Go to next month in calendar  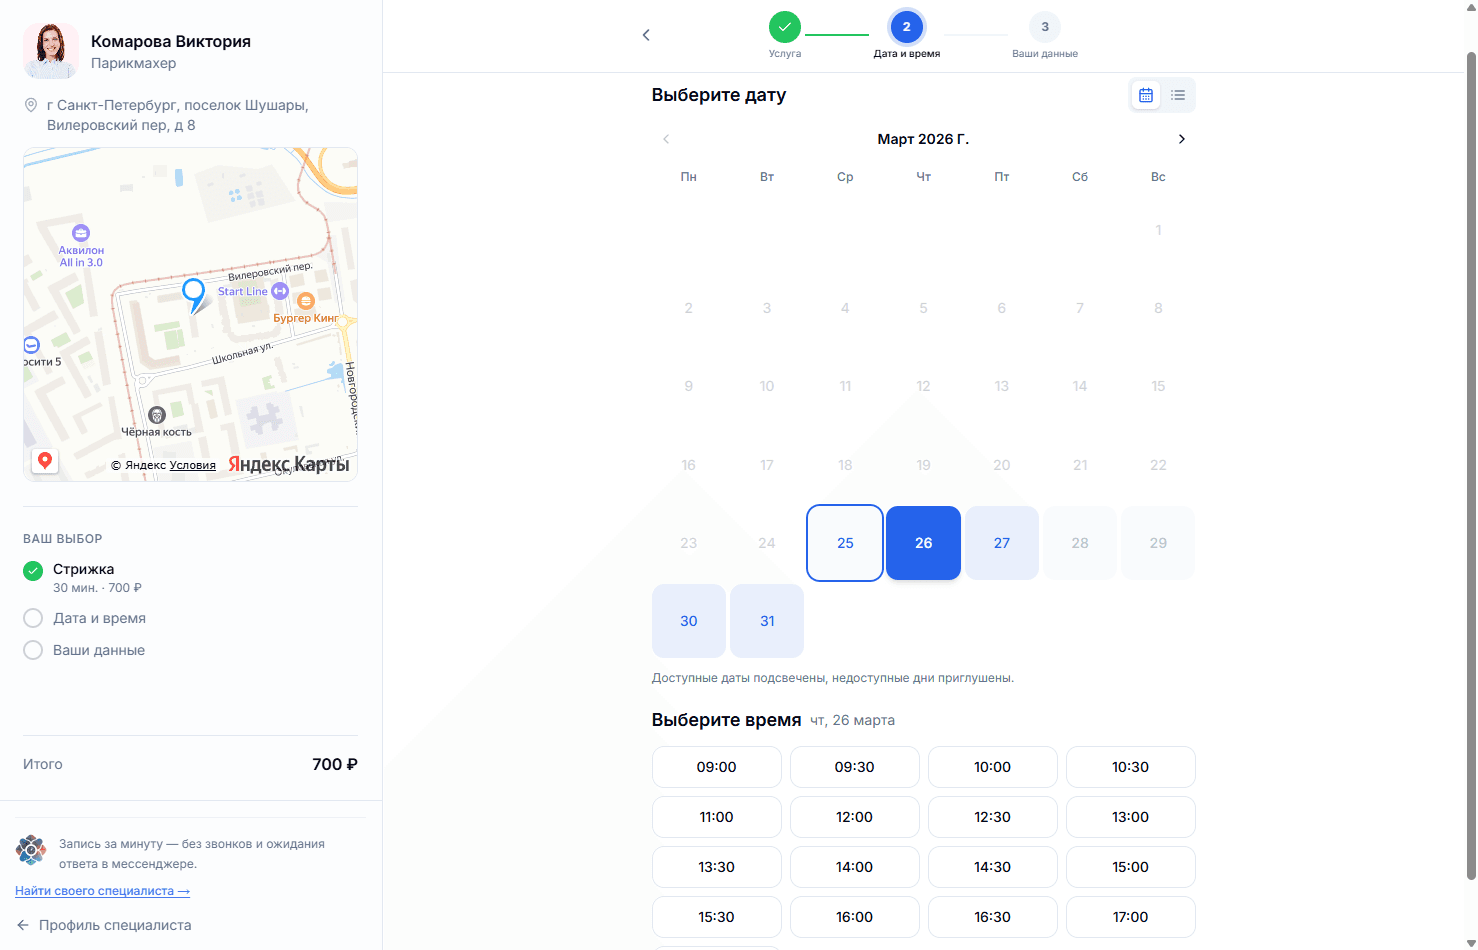(1181, 139)
